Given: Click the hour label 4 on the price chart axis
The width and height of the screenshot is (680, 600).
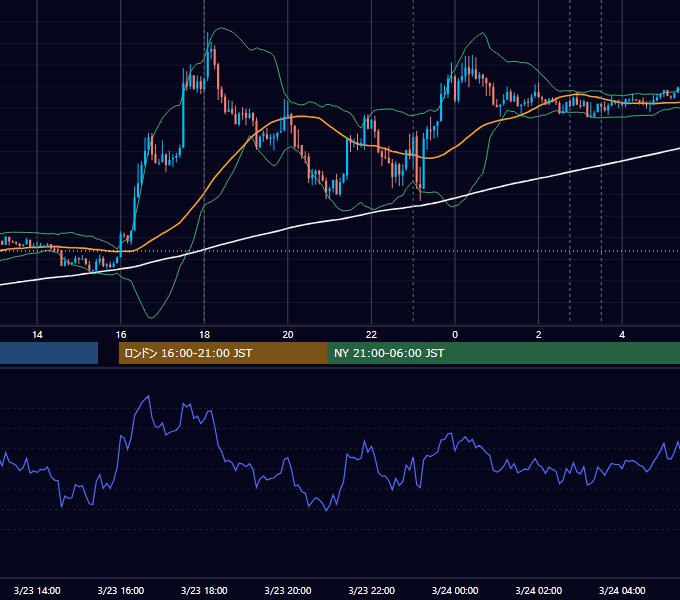Looking at the screenshot, I should pyautogui.click(x=622, y=335).
